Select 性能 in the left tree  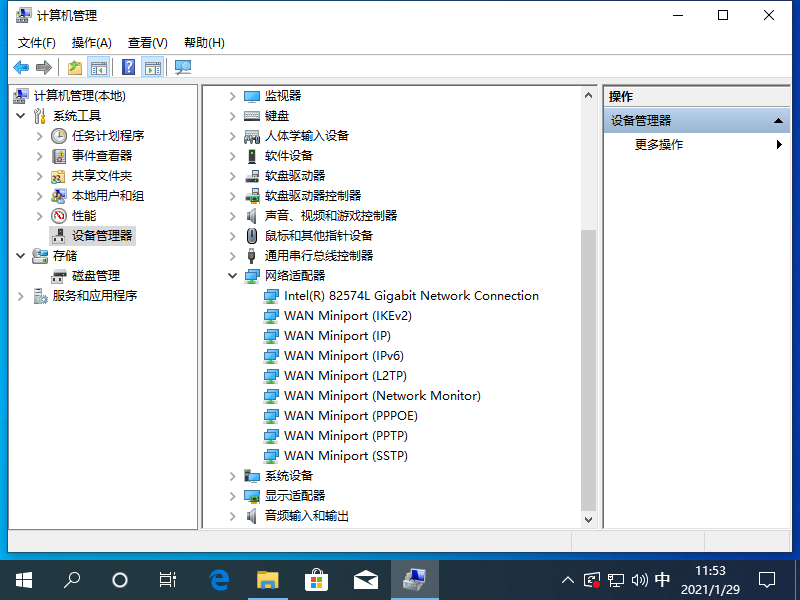point(84,216)
